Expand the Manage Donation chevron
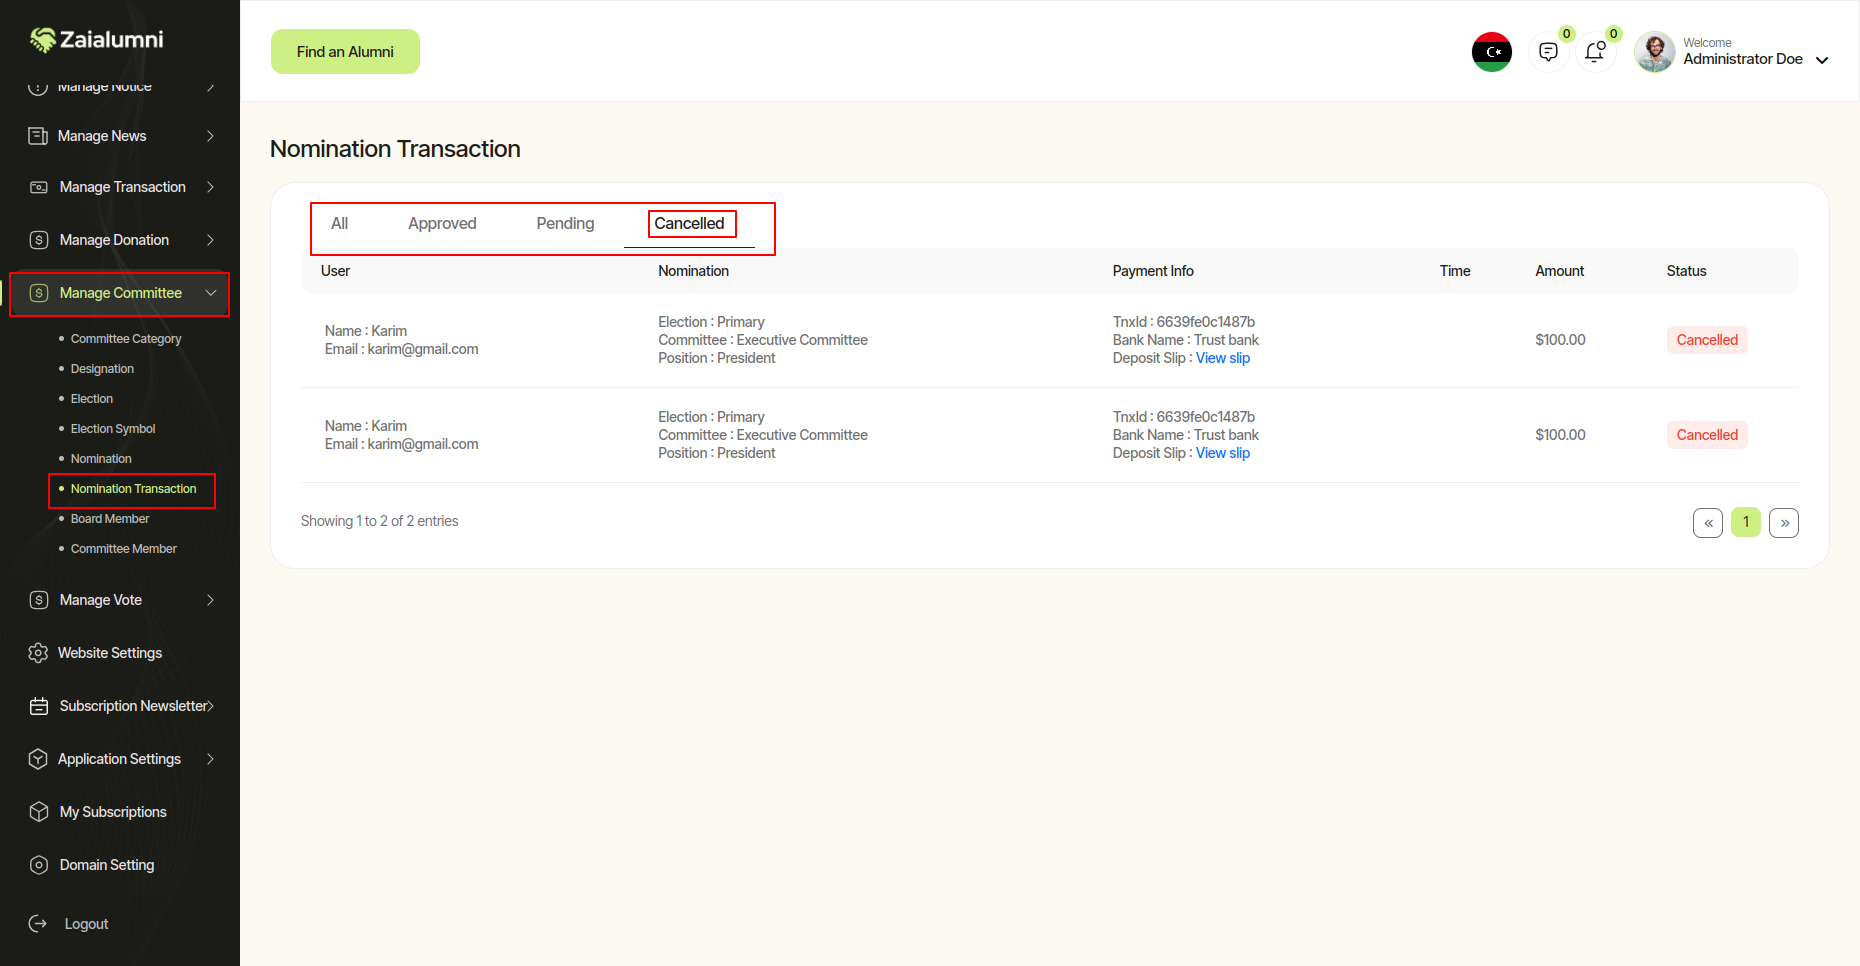The height and width of the screenshot is (966, 1860). click(210, 240)
